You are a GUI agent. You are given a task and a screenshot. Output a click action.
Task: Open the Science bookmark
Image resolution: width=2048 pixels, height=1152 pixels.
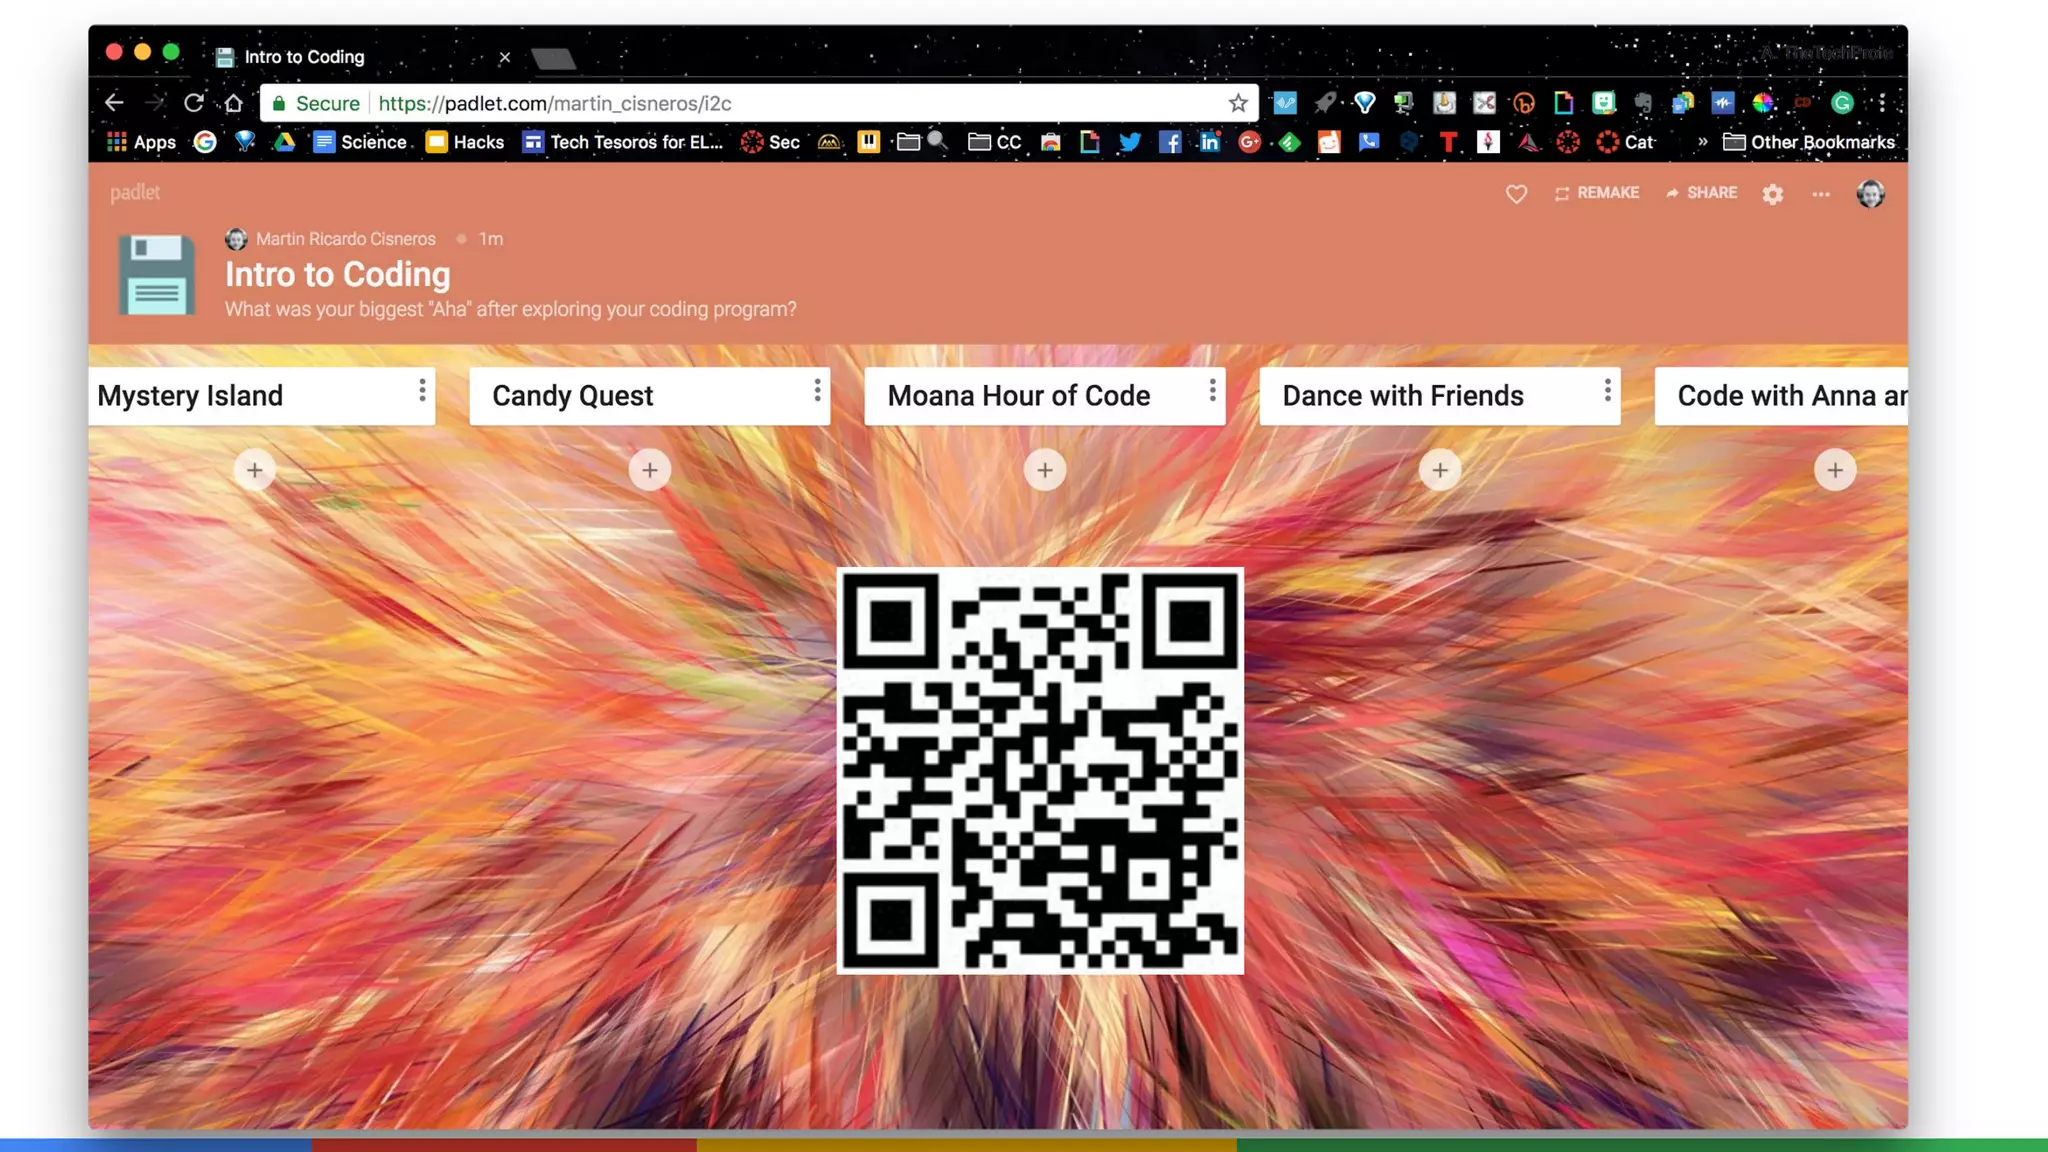360,142
